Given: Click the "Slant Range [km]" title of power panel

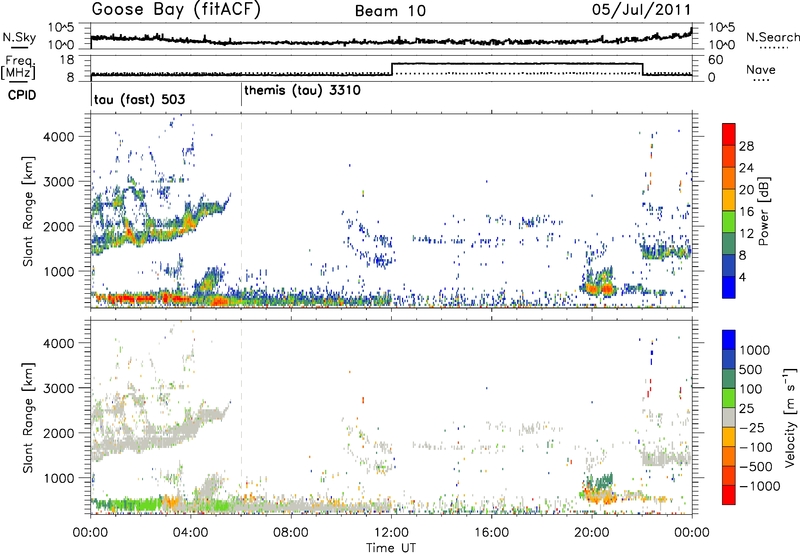Looking at the screenshot, I should pos(28,211).
